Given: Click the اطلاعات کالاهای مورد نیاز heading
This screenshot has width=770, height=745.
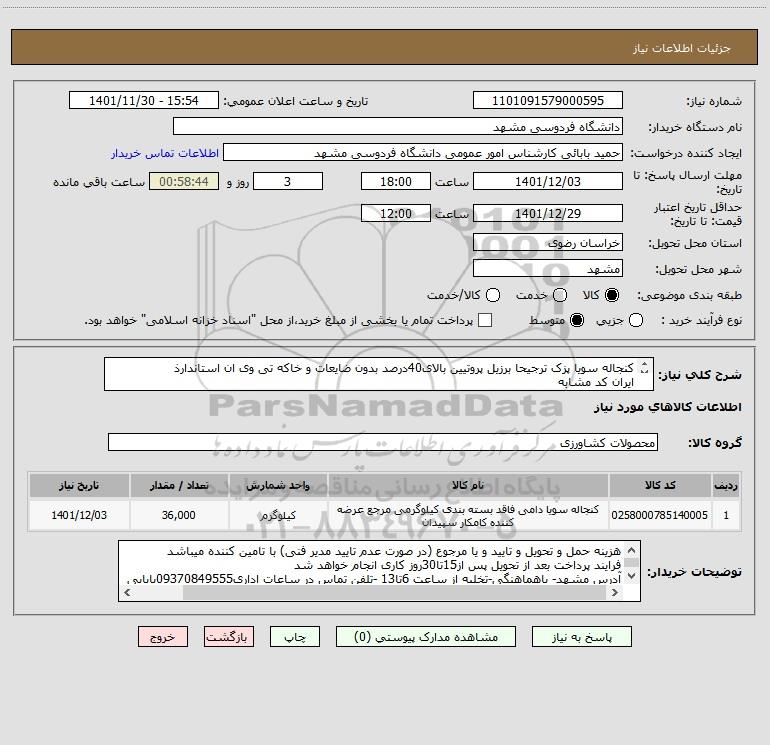Looking at the screenshot, I should pyautogui.click(x=667, y=407).
